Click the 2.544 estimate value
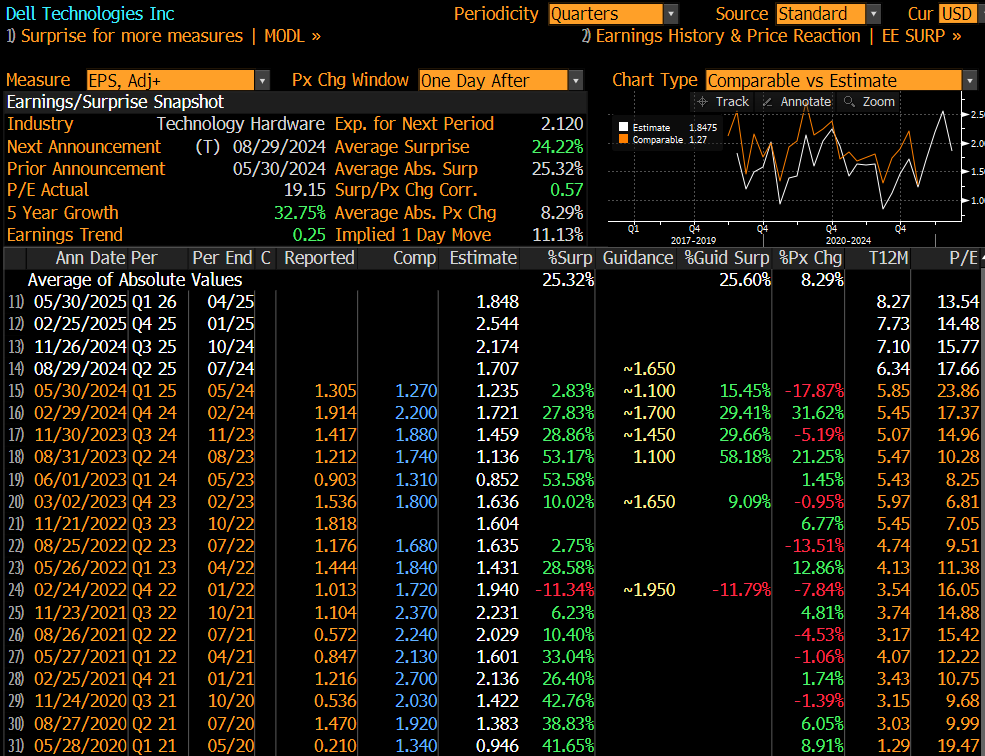The height and width of the screenshot is (756, 985). pos(498,324)
